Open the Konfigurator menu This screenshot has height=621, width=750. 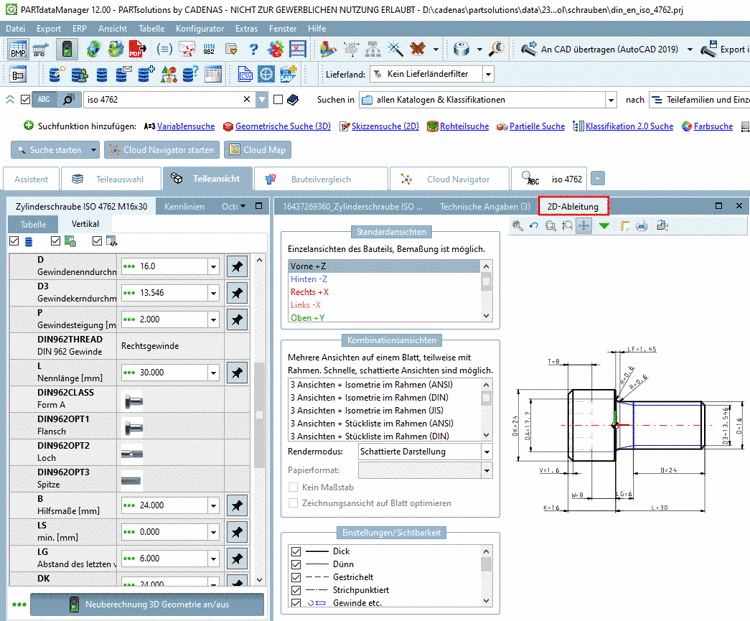point(200,29)
